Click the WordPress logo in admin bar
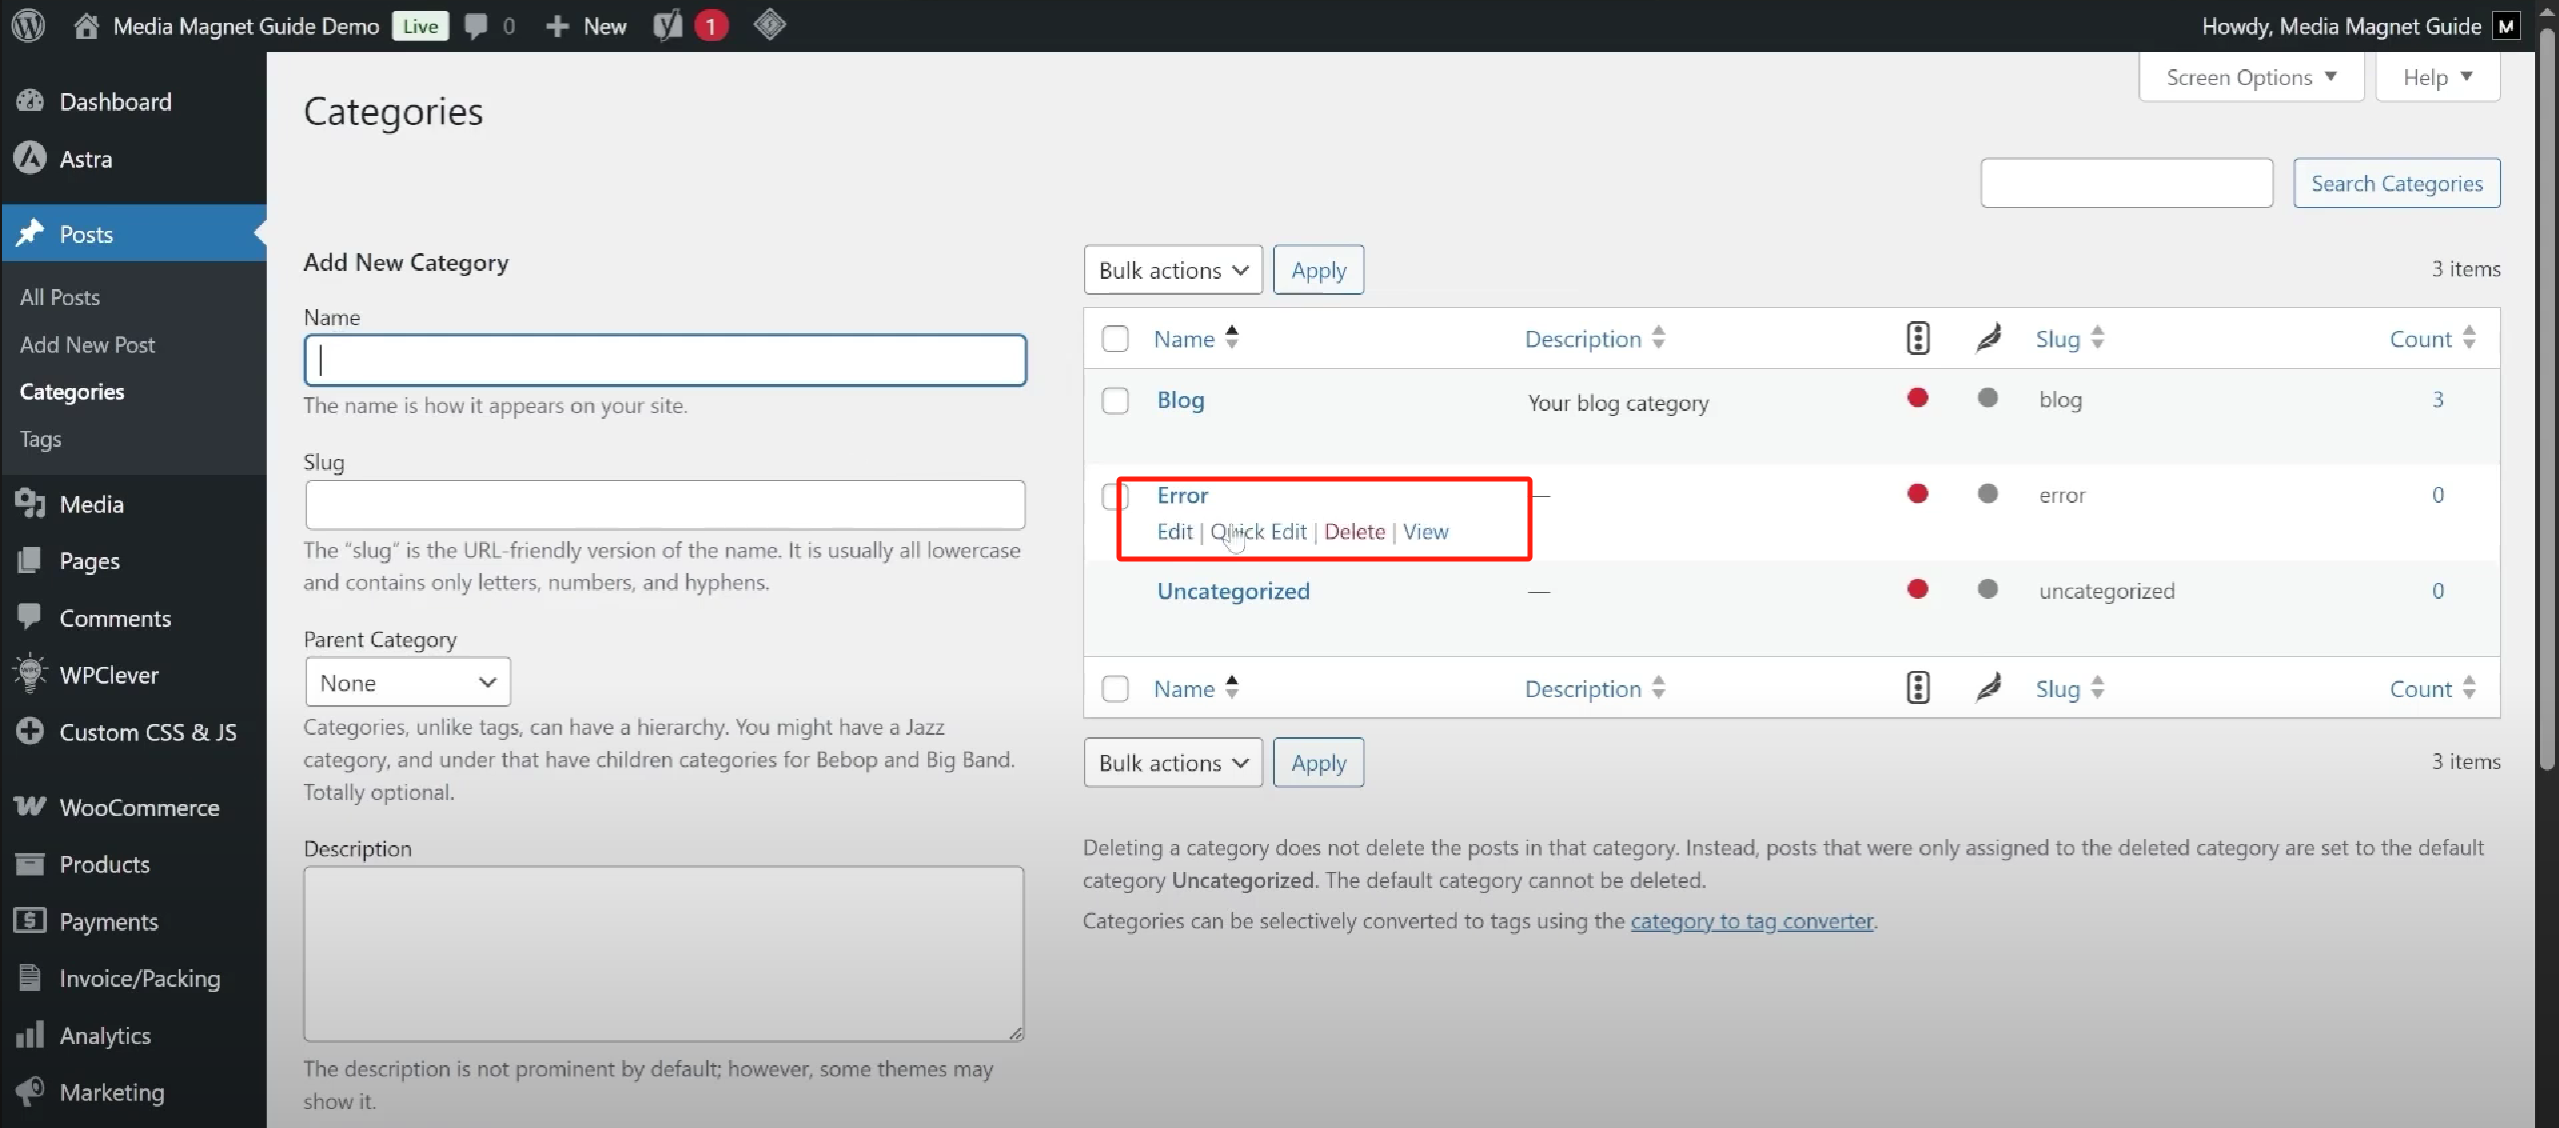The width and height of the screenshot is (2559, 1128). [x=28, y=25]
